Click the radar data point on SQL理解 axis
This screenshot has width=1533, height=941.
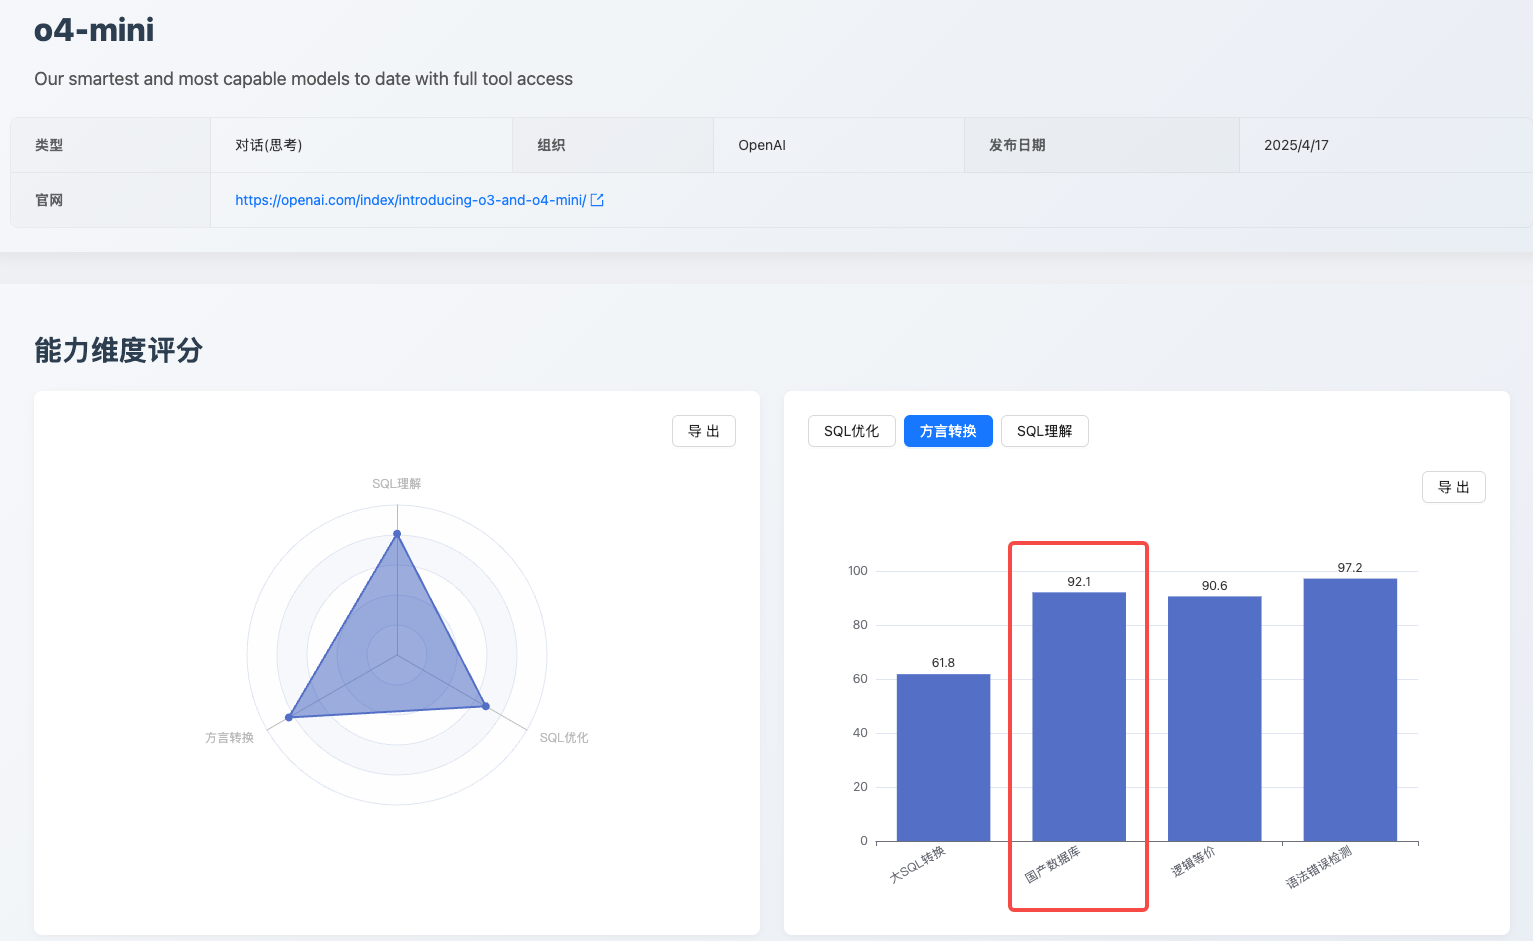pos(397,534)
